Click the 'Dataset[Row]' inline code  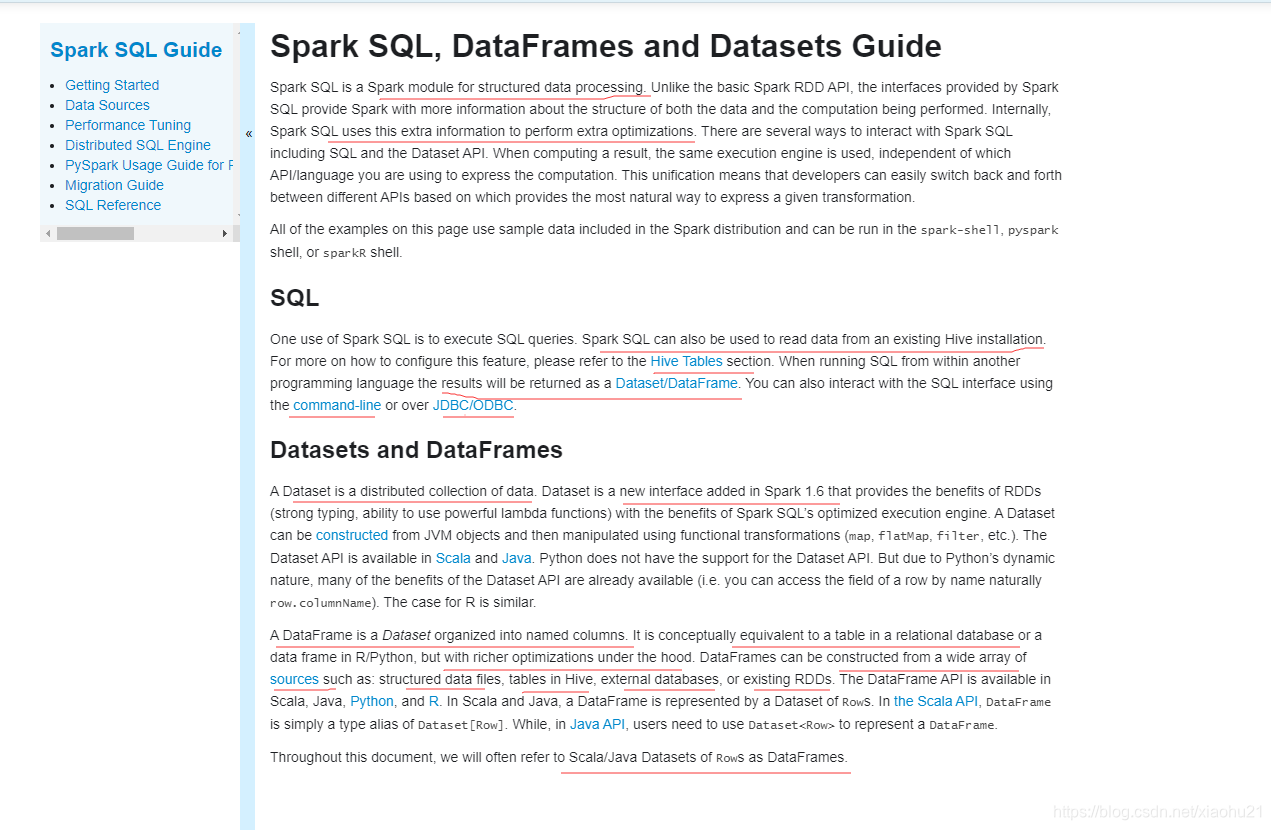[x=461, y=725]
